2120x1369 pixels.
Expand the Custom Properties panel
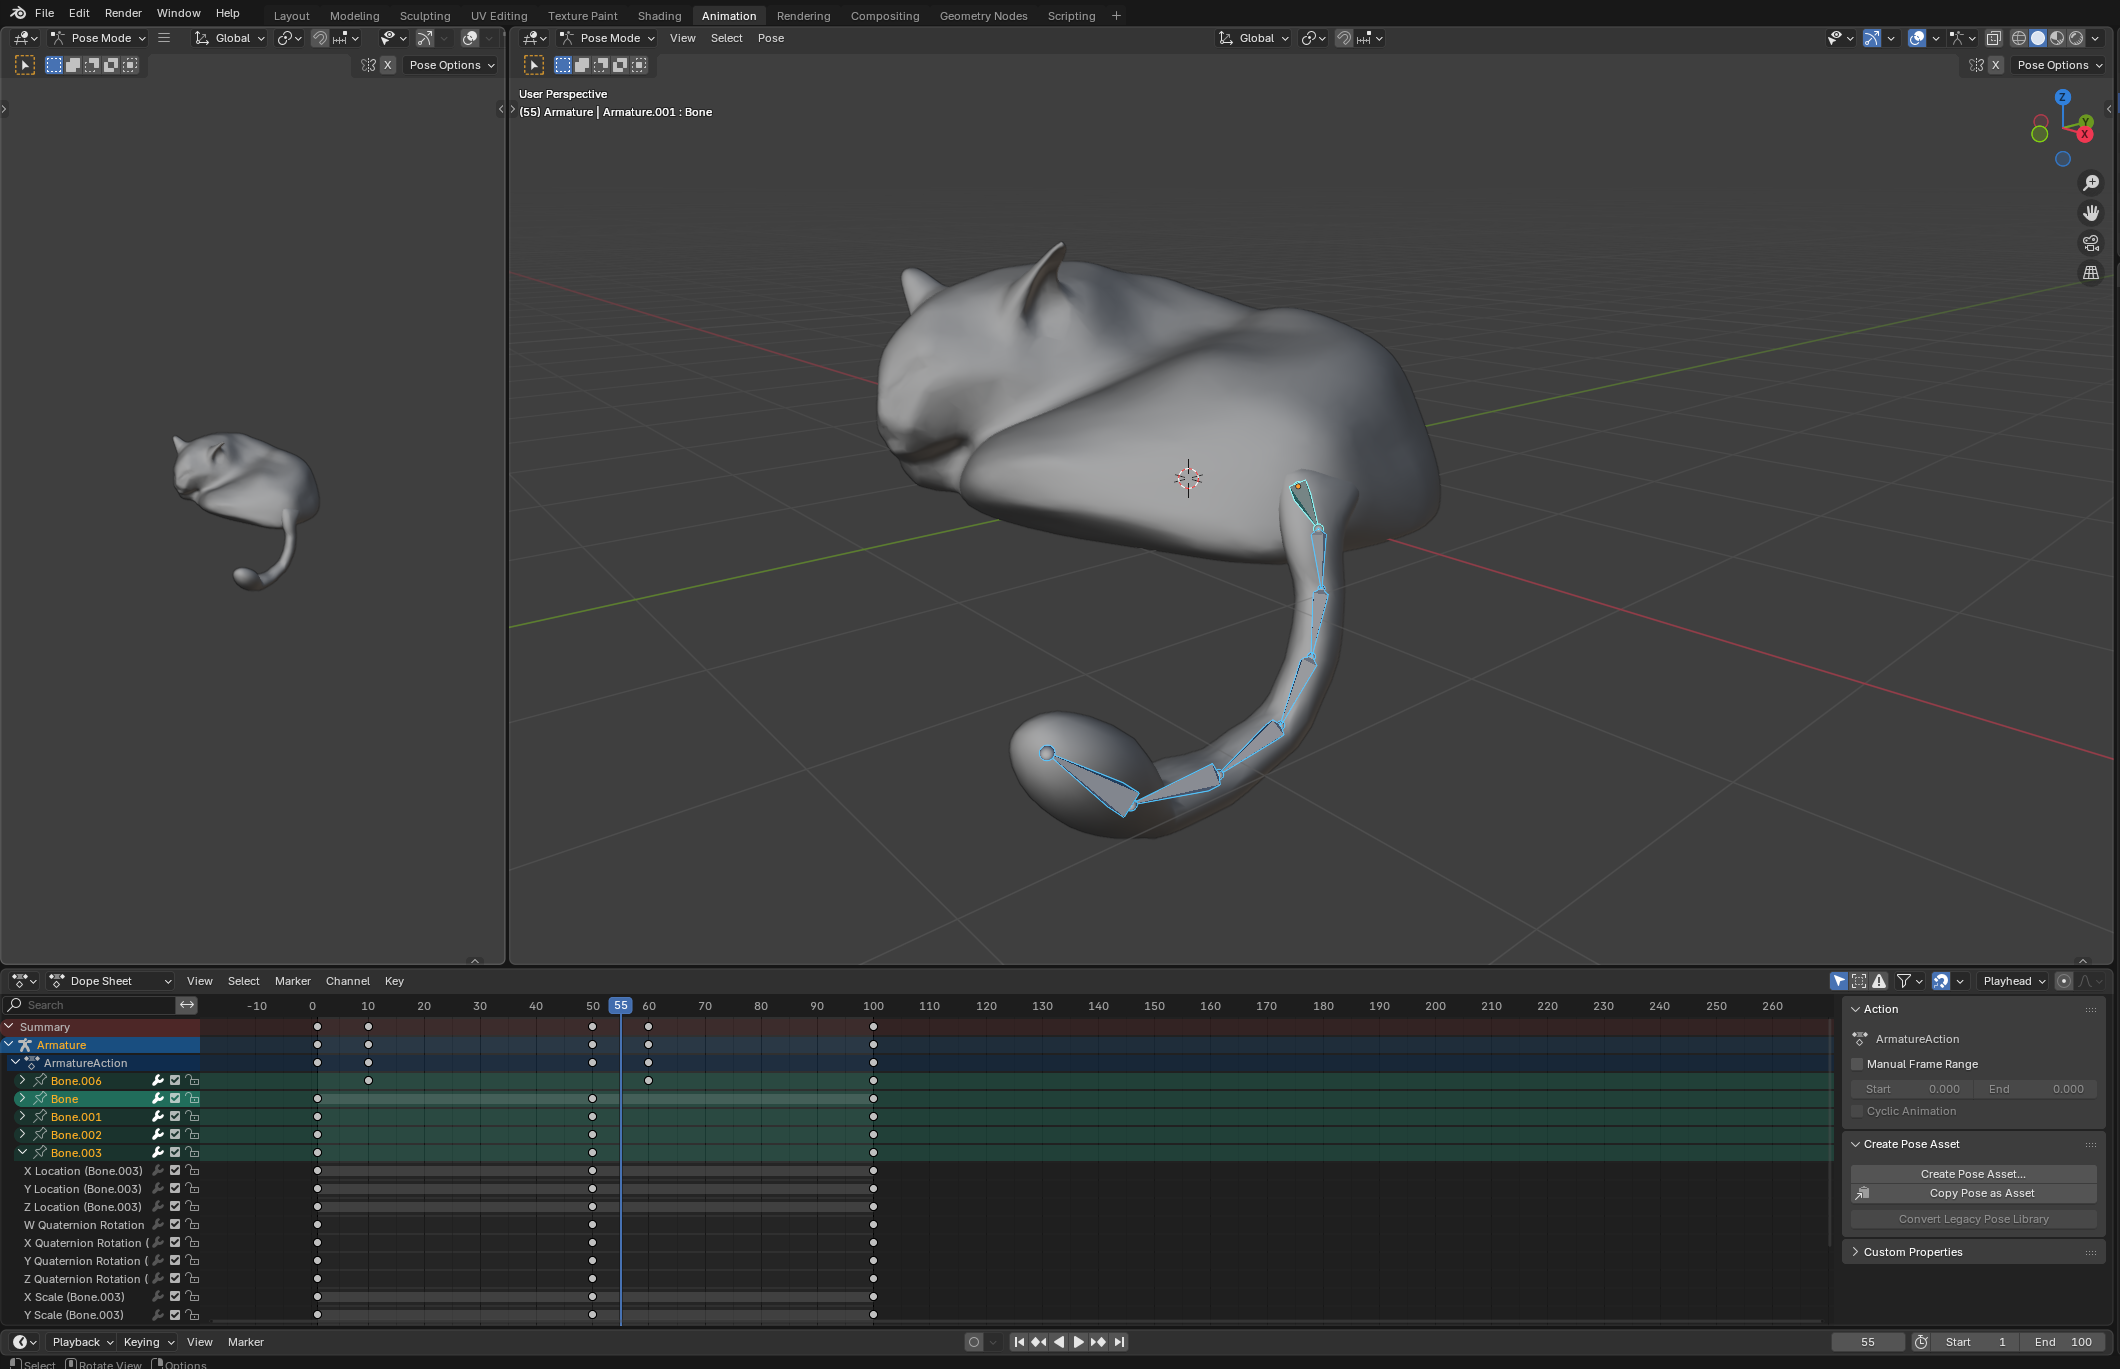click(x=1912, y=1252)
